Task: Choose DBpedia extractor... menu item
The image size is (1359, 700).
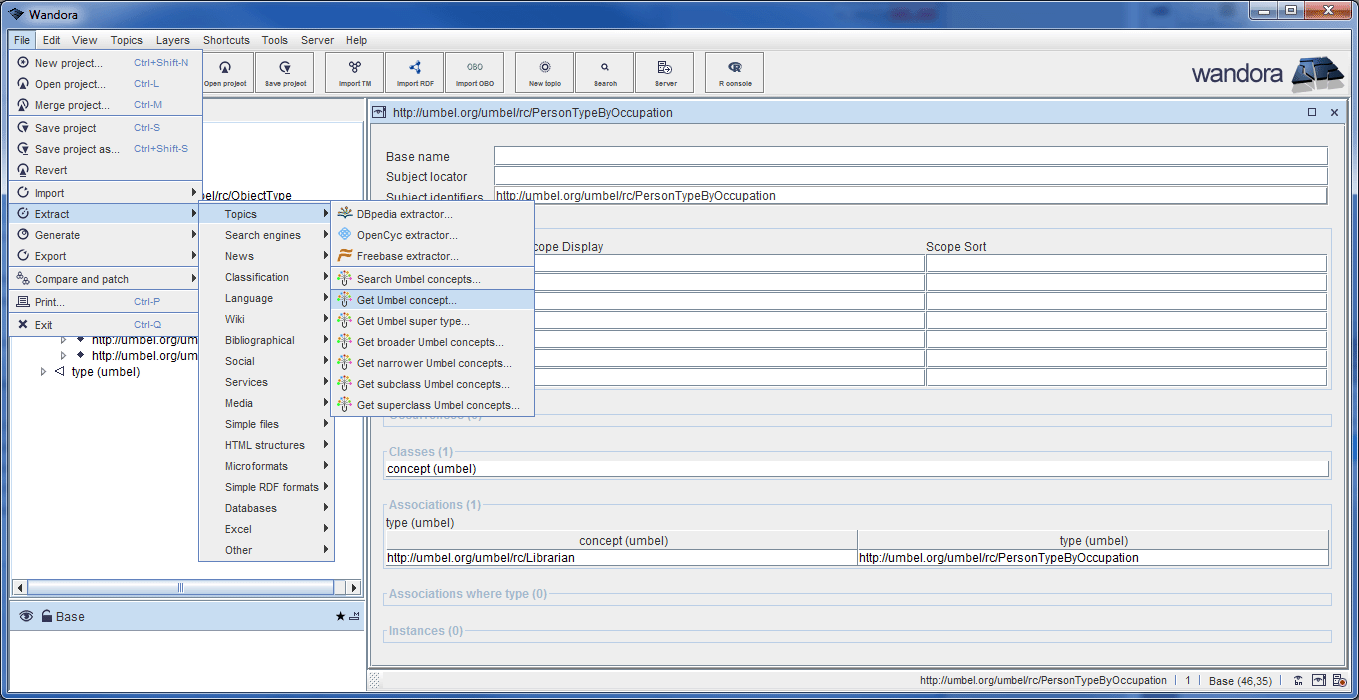Action: tap(433, 214)
